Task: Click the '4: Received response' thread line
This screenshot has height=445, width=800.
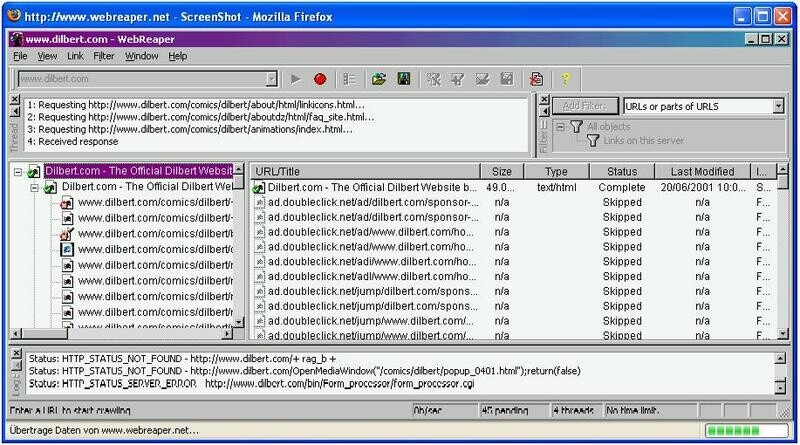Action: tap(72, 142)
